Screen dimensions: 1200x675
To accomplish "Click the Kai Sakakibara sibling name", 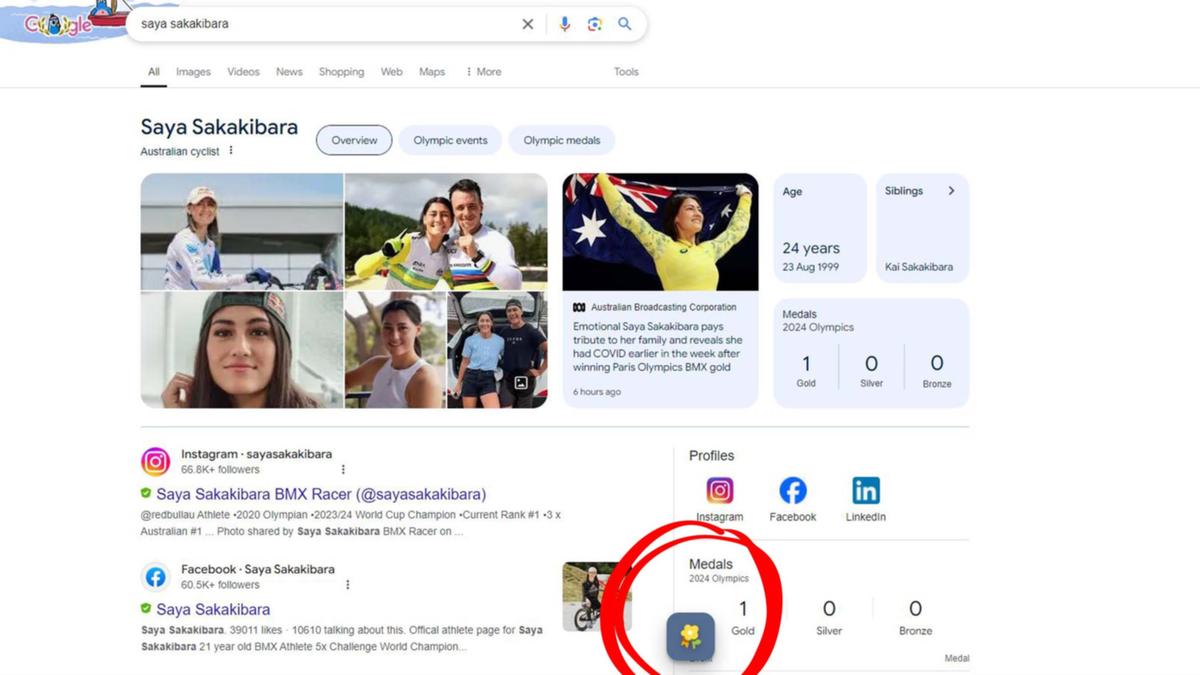I will tap(919, 267).
